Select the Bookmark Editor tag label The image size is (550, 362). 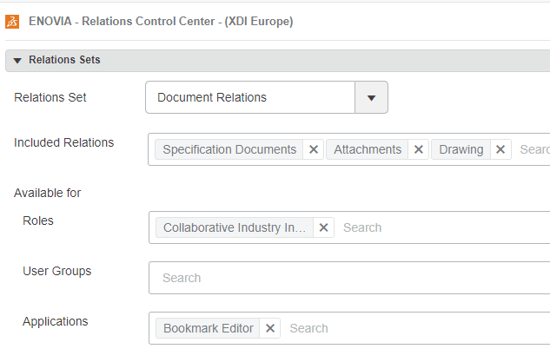tap(208, 328)
